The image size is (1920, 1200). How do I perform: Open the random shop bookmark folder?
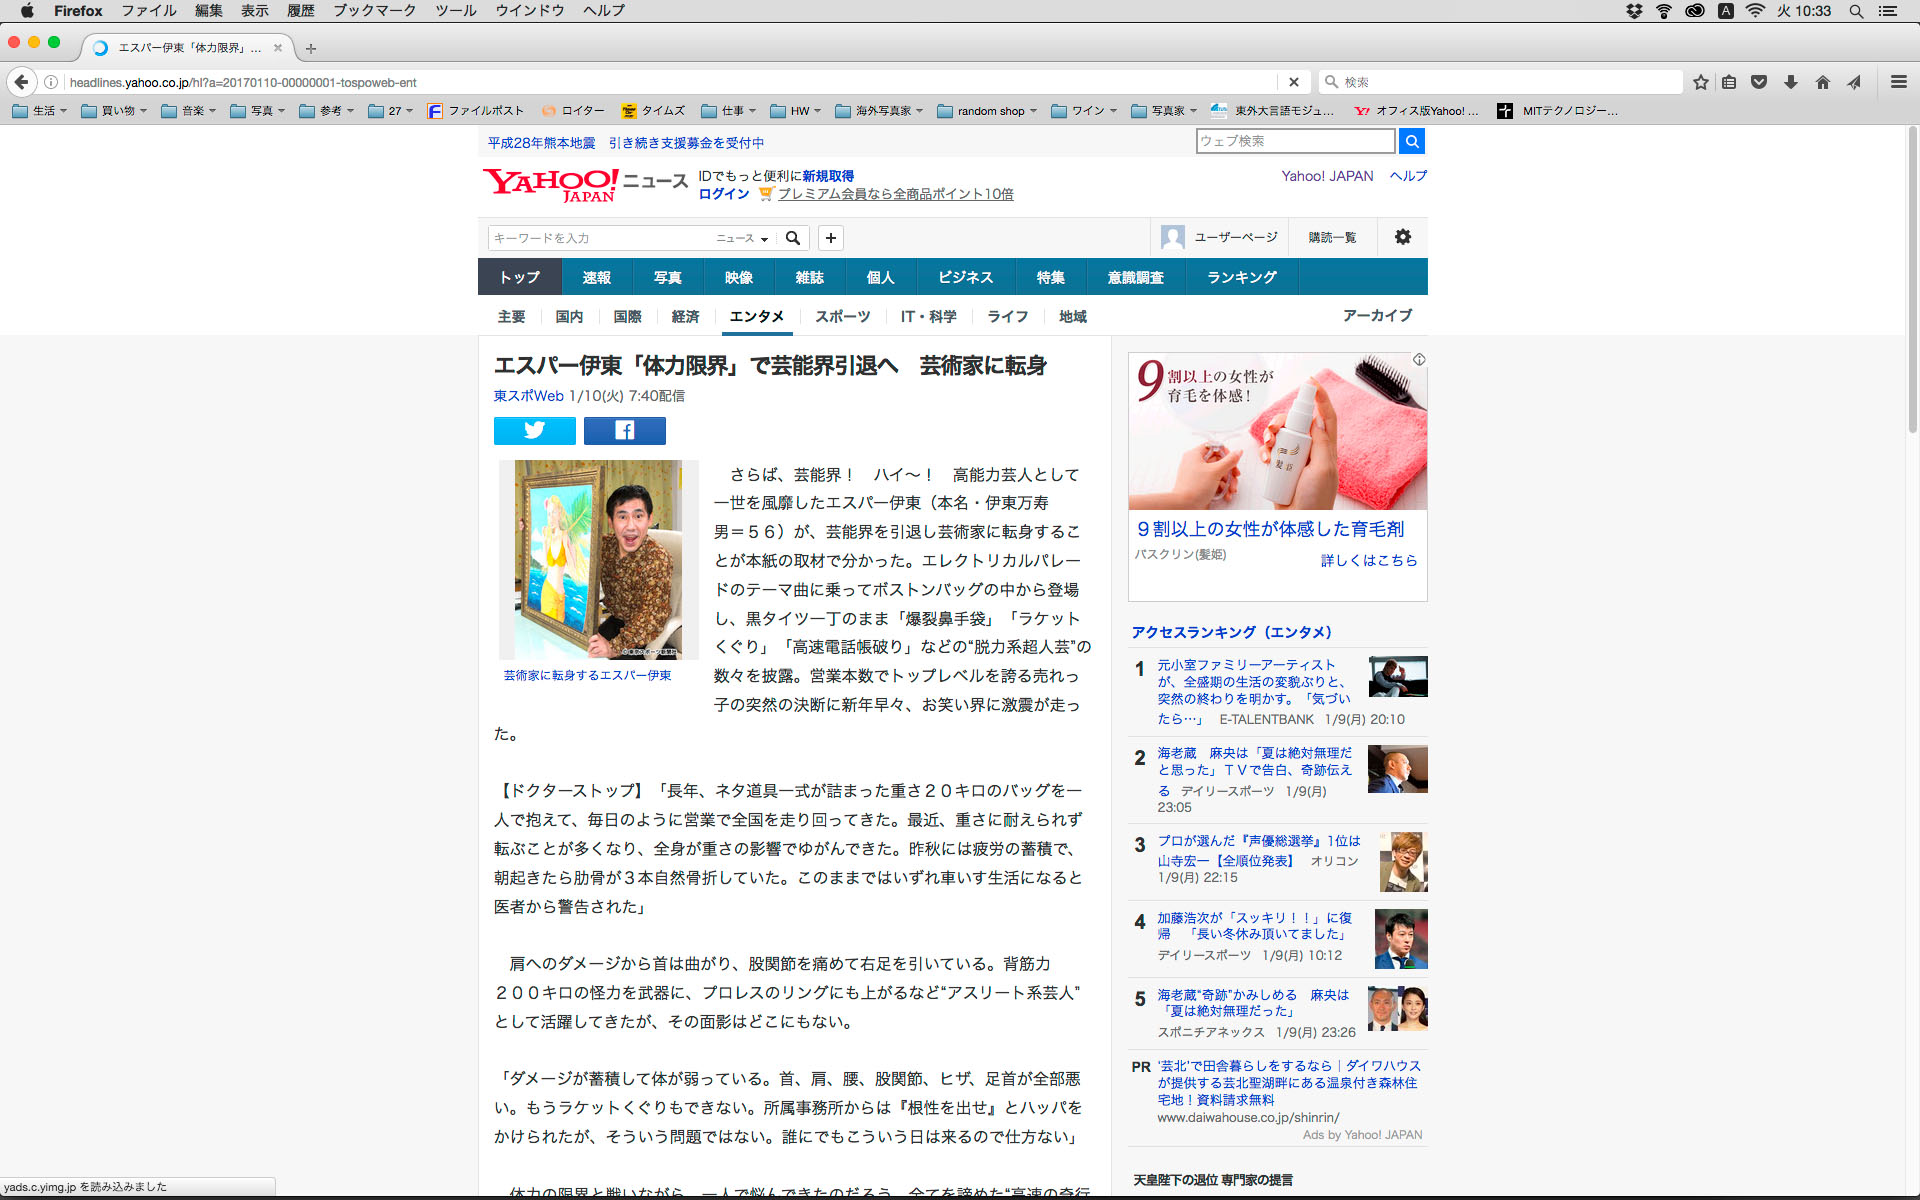coord(987,111)
